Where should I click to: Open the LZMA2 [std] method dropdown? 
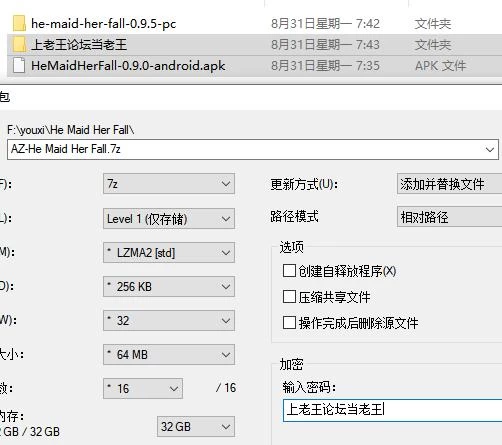click(x=169, y=253)
